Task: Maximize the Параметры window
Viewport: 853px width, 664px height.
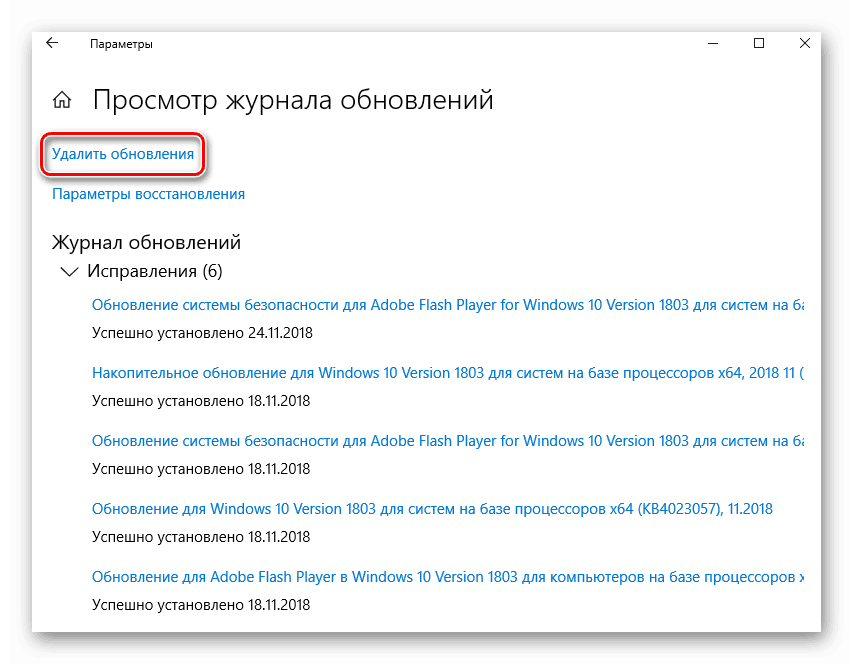Action: 759,43
